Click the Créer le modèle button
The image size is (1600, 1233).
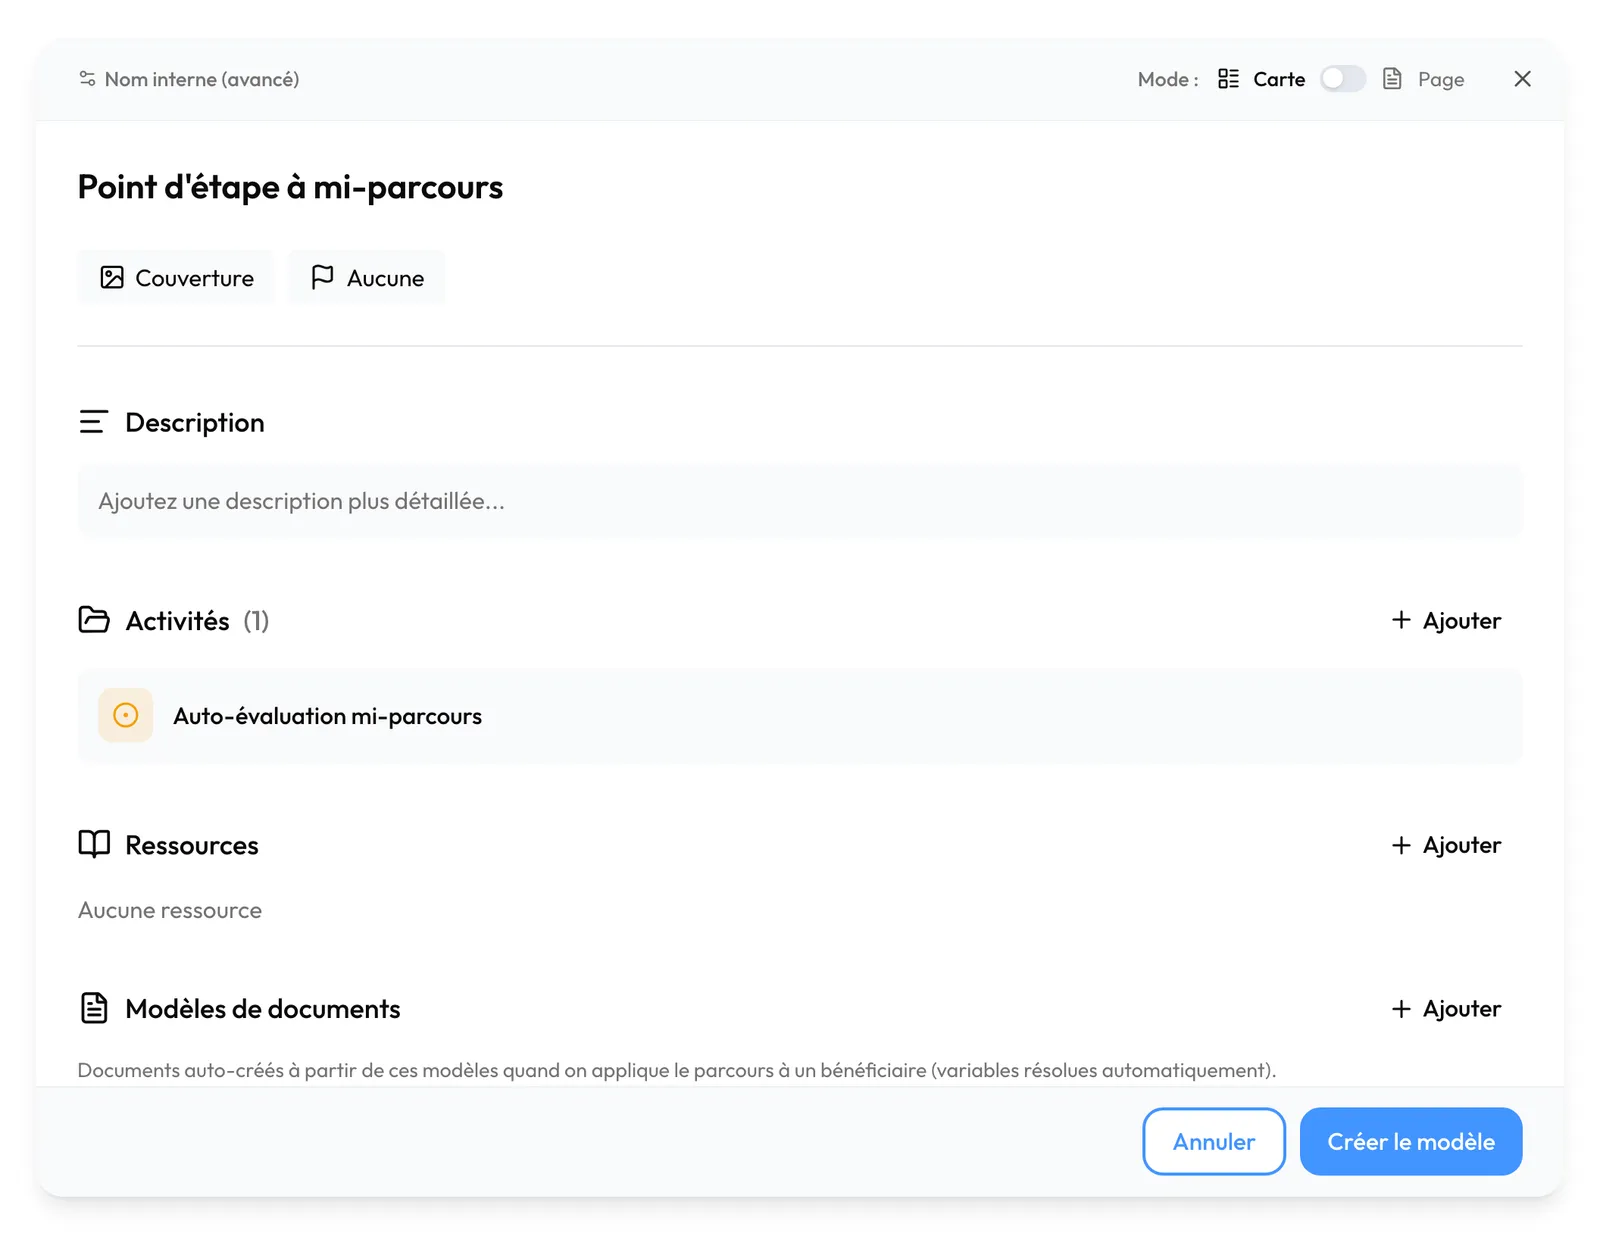1411,1141
